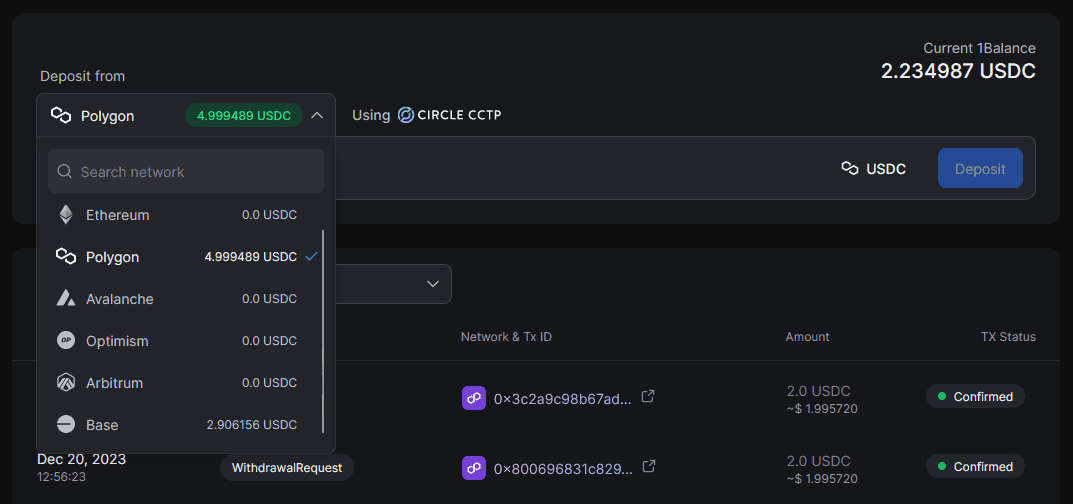Screen dimensions: 1073x504
Task: Collapse the Polygon deposit network dropdown
Action: [317, 115]
